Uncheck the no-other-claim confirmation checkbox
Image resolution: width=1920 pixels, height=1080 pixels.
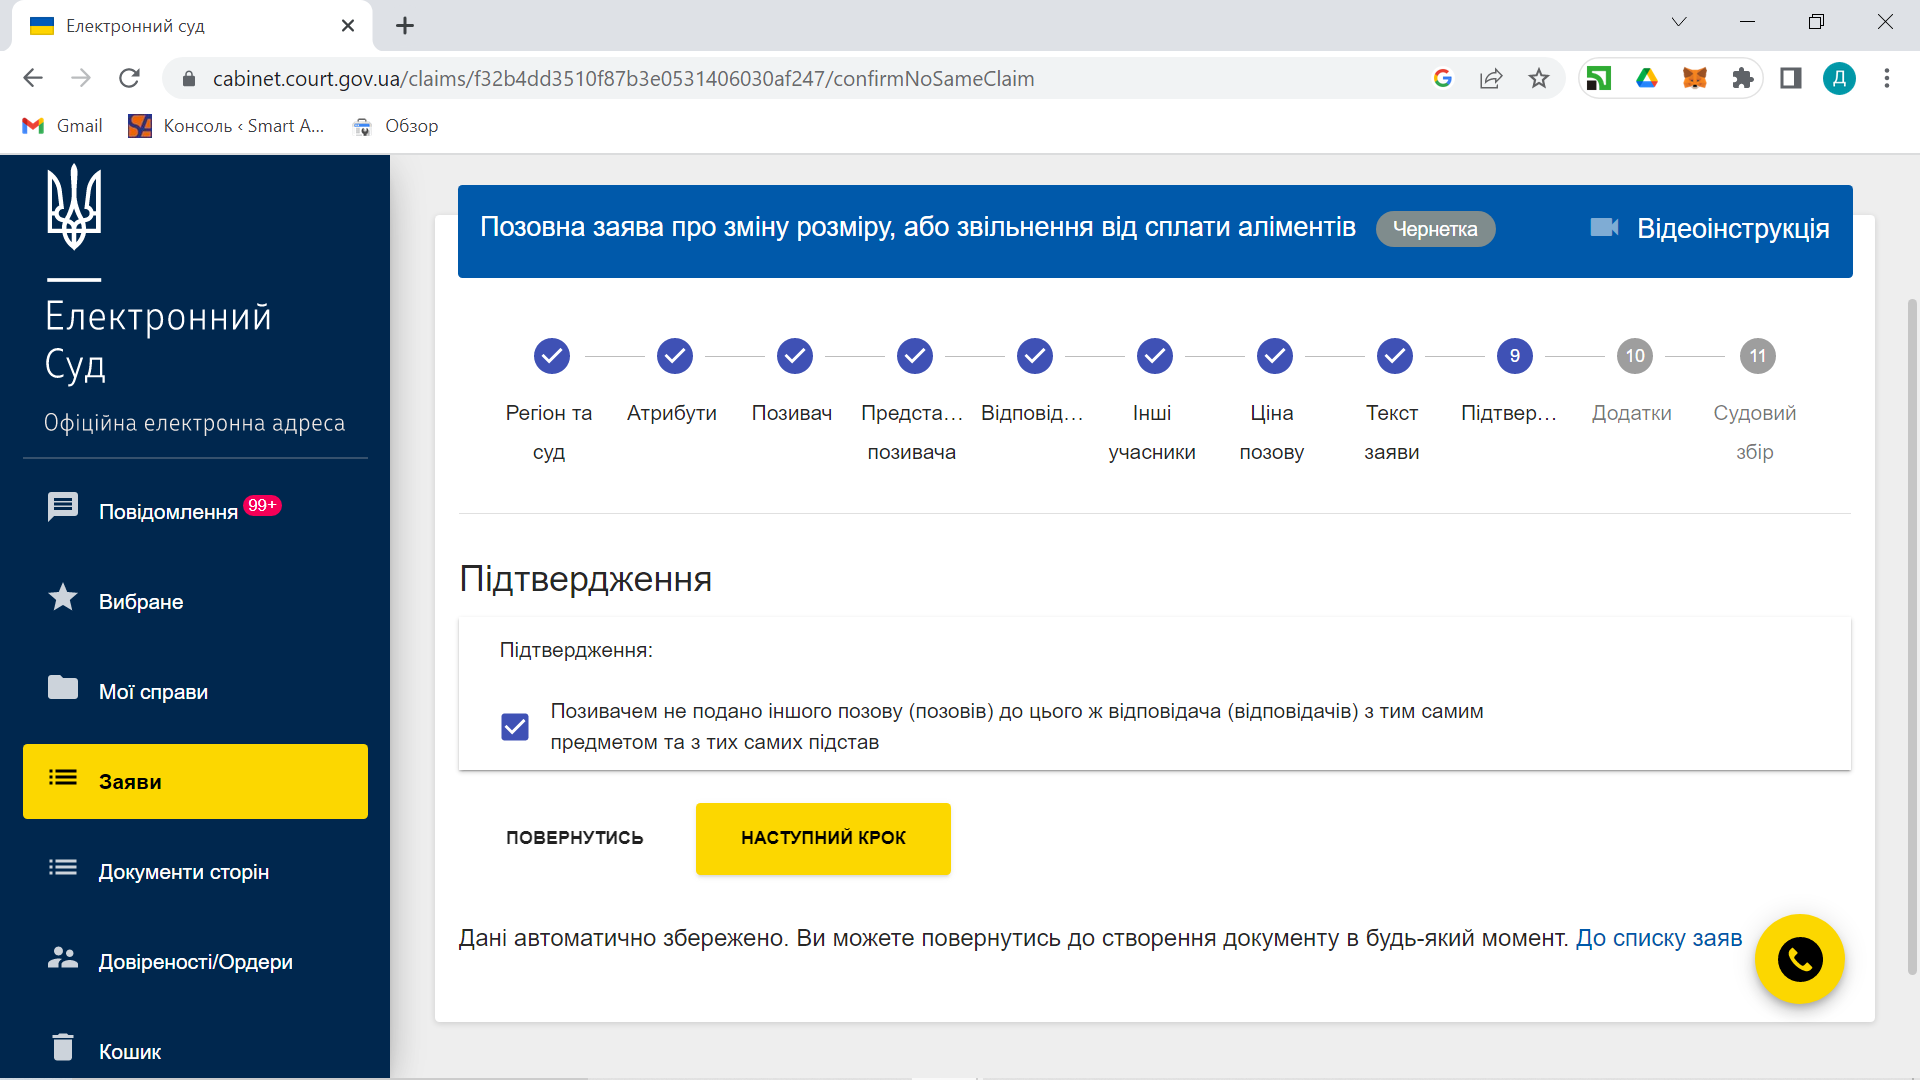click(x=515, y=726)
